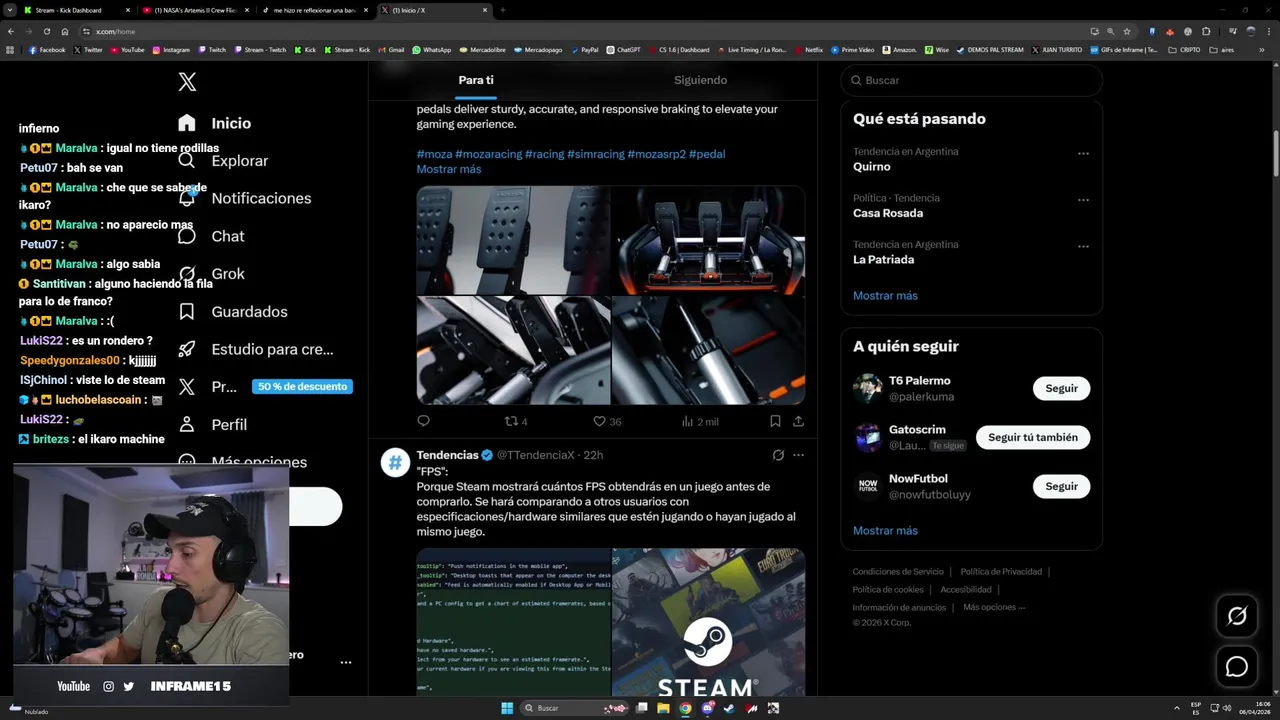Open Windows Start menu

pyautogui.click(x=507, y=708)
